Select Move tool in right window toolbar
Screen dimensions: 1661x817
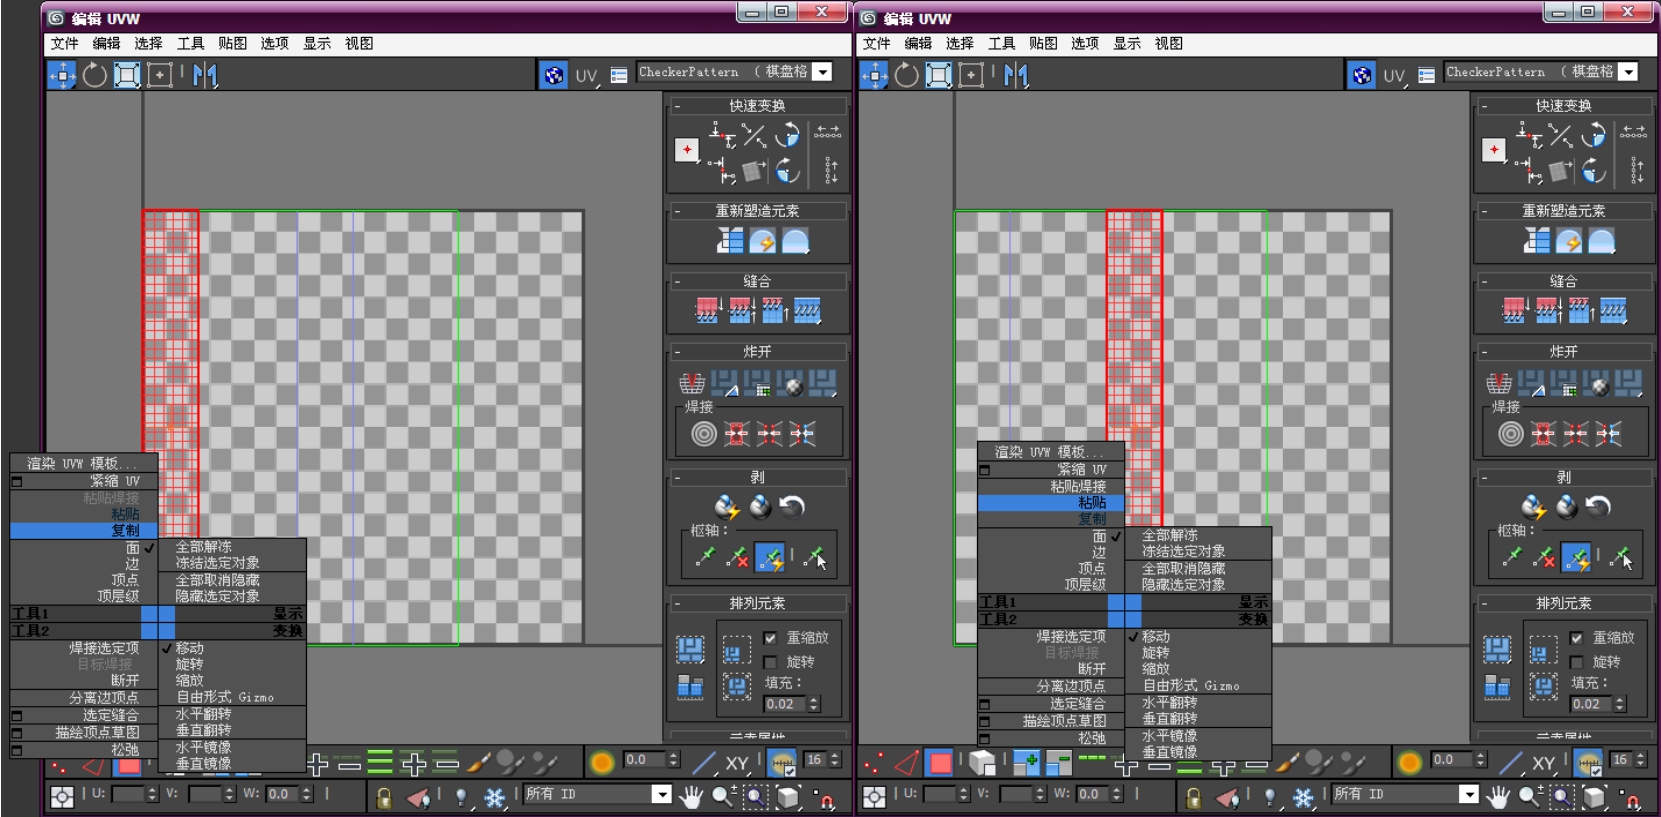(874, 75)
